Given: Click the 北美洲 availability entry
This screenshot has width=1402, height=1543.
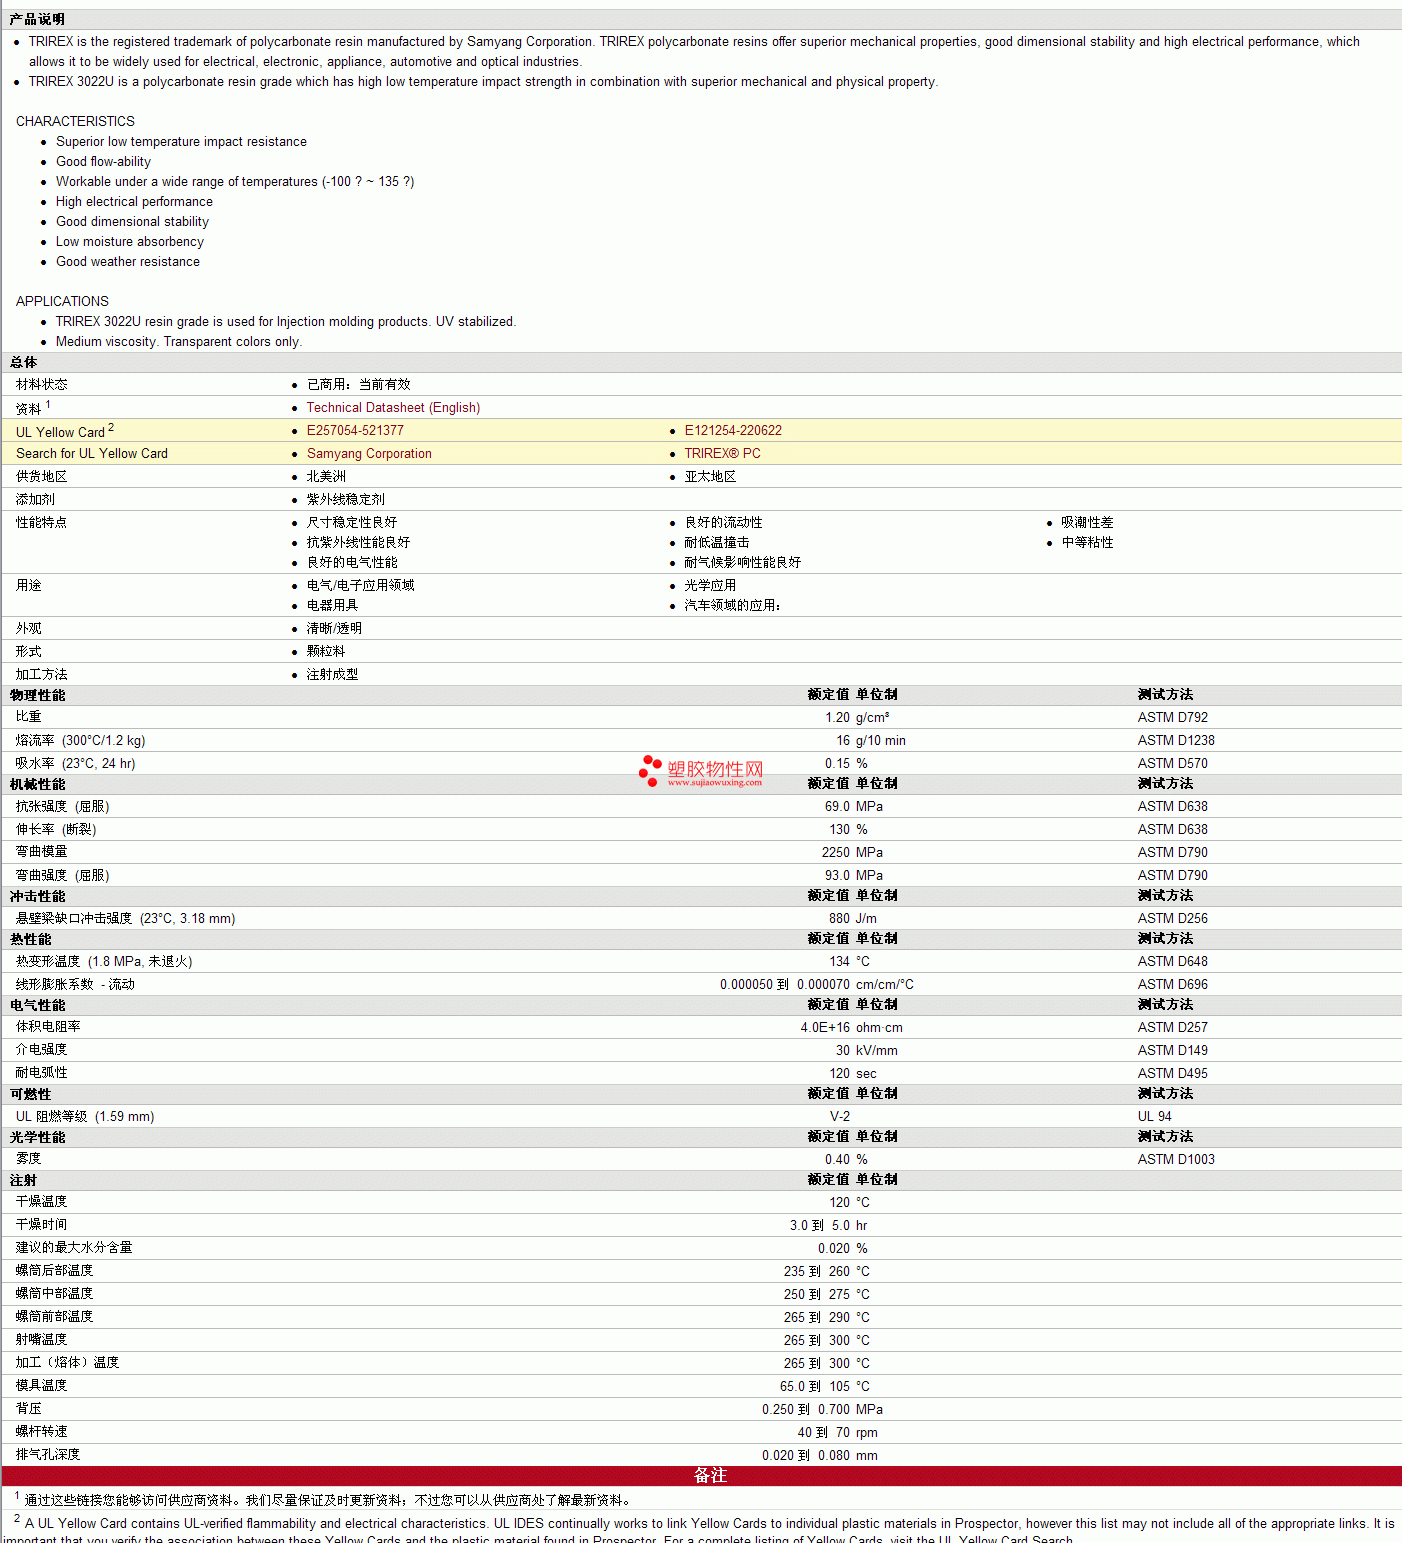Looking at the screenshot, I should [326, 477].
